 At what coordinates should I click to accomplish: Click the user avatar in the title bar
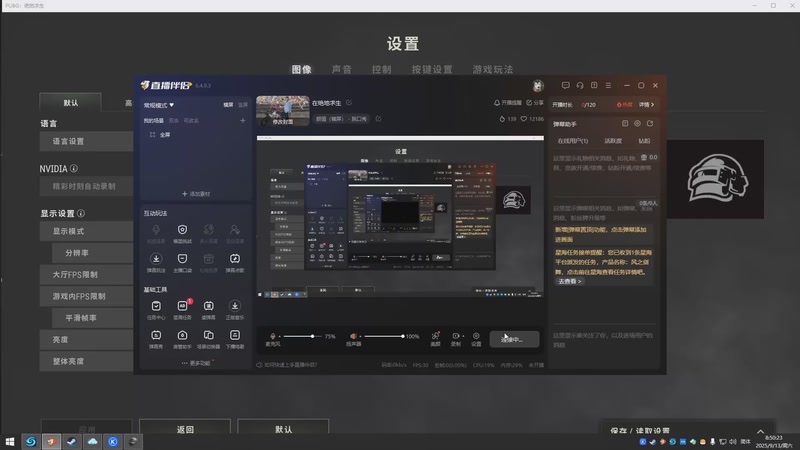538,85
